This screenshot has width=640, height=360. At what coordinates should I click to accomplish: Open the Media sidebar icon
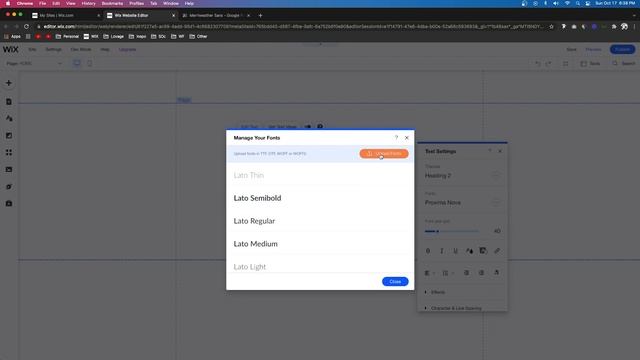click(x=9, y=169)
